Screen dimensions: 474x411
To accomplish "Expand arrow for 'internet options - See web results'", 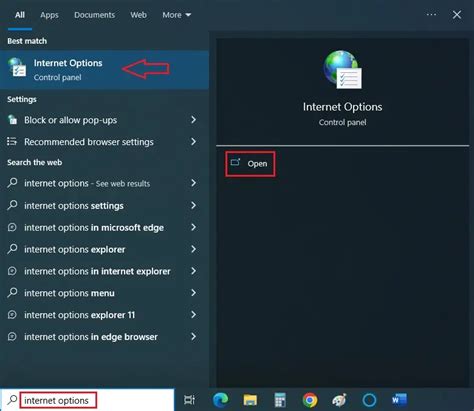I will click(x=193, y=183).
